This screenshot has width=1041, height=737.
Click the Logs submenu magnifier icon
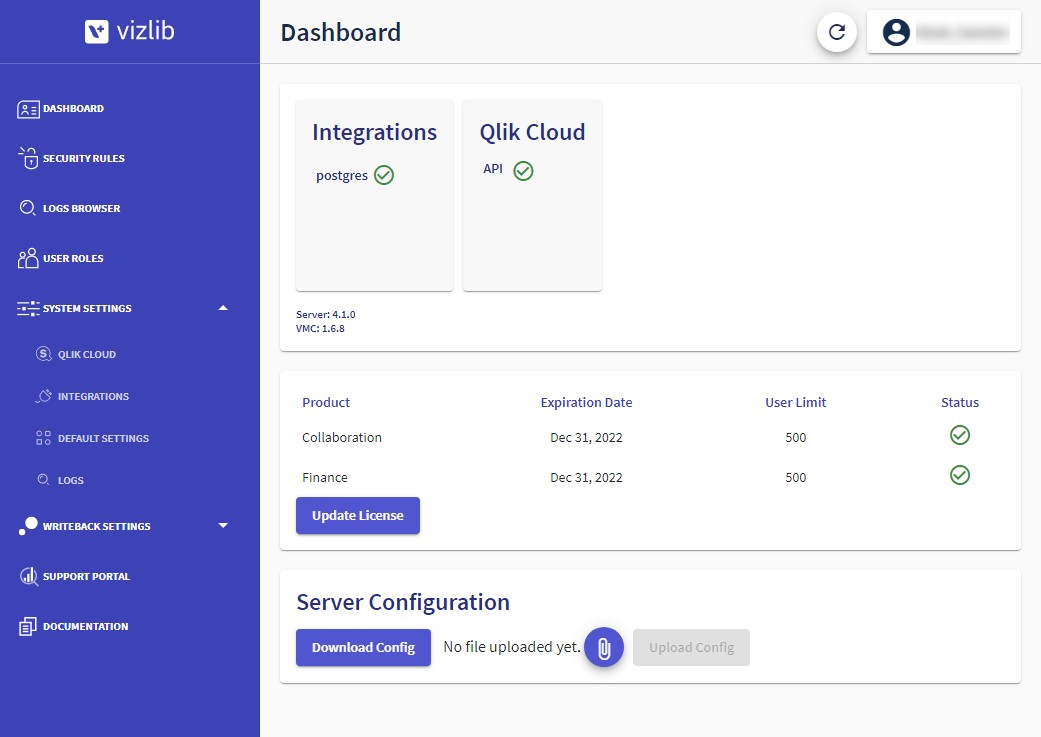43,479
